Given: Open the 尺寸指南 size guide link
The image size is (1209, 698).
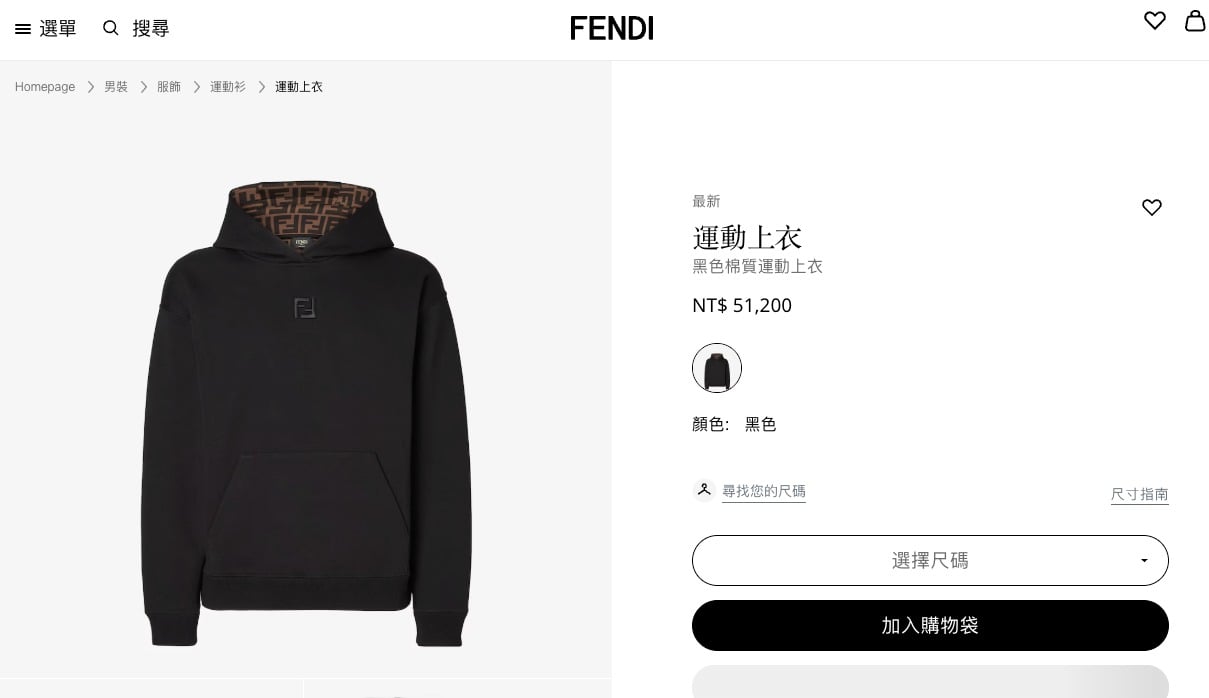Looking at the screenshot, I should coord(1140,494).
